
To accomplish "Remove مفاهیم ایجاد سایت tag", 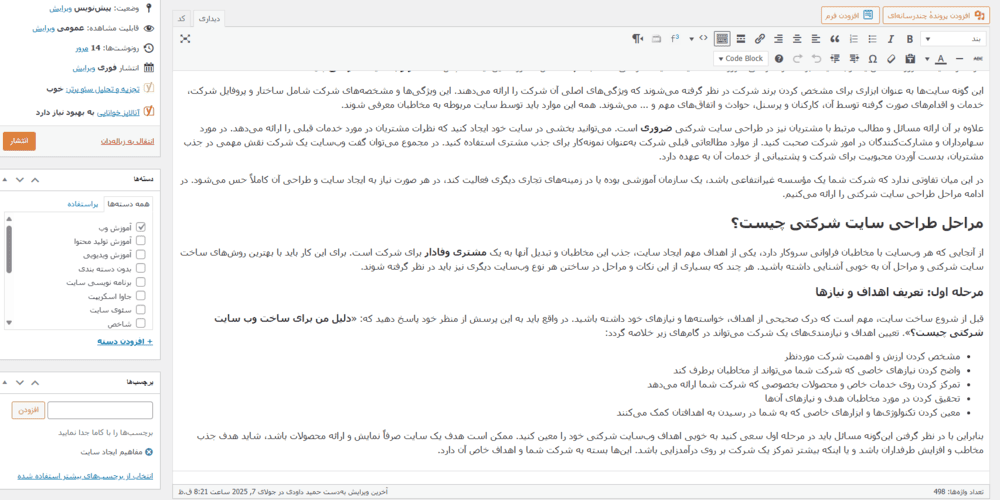I will (x=149, y=452).
